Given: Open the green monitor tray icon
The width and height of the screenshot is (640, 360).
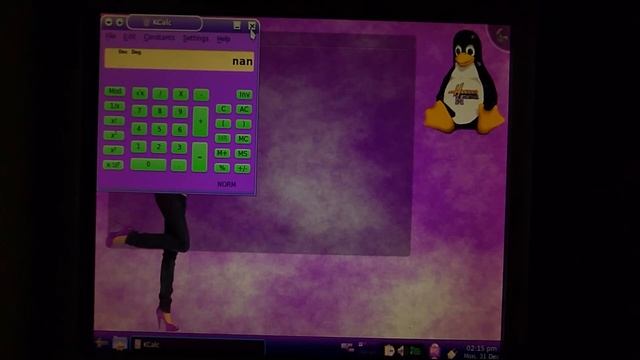Looking at the screenshot, I should 416,351.
